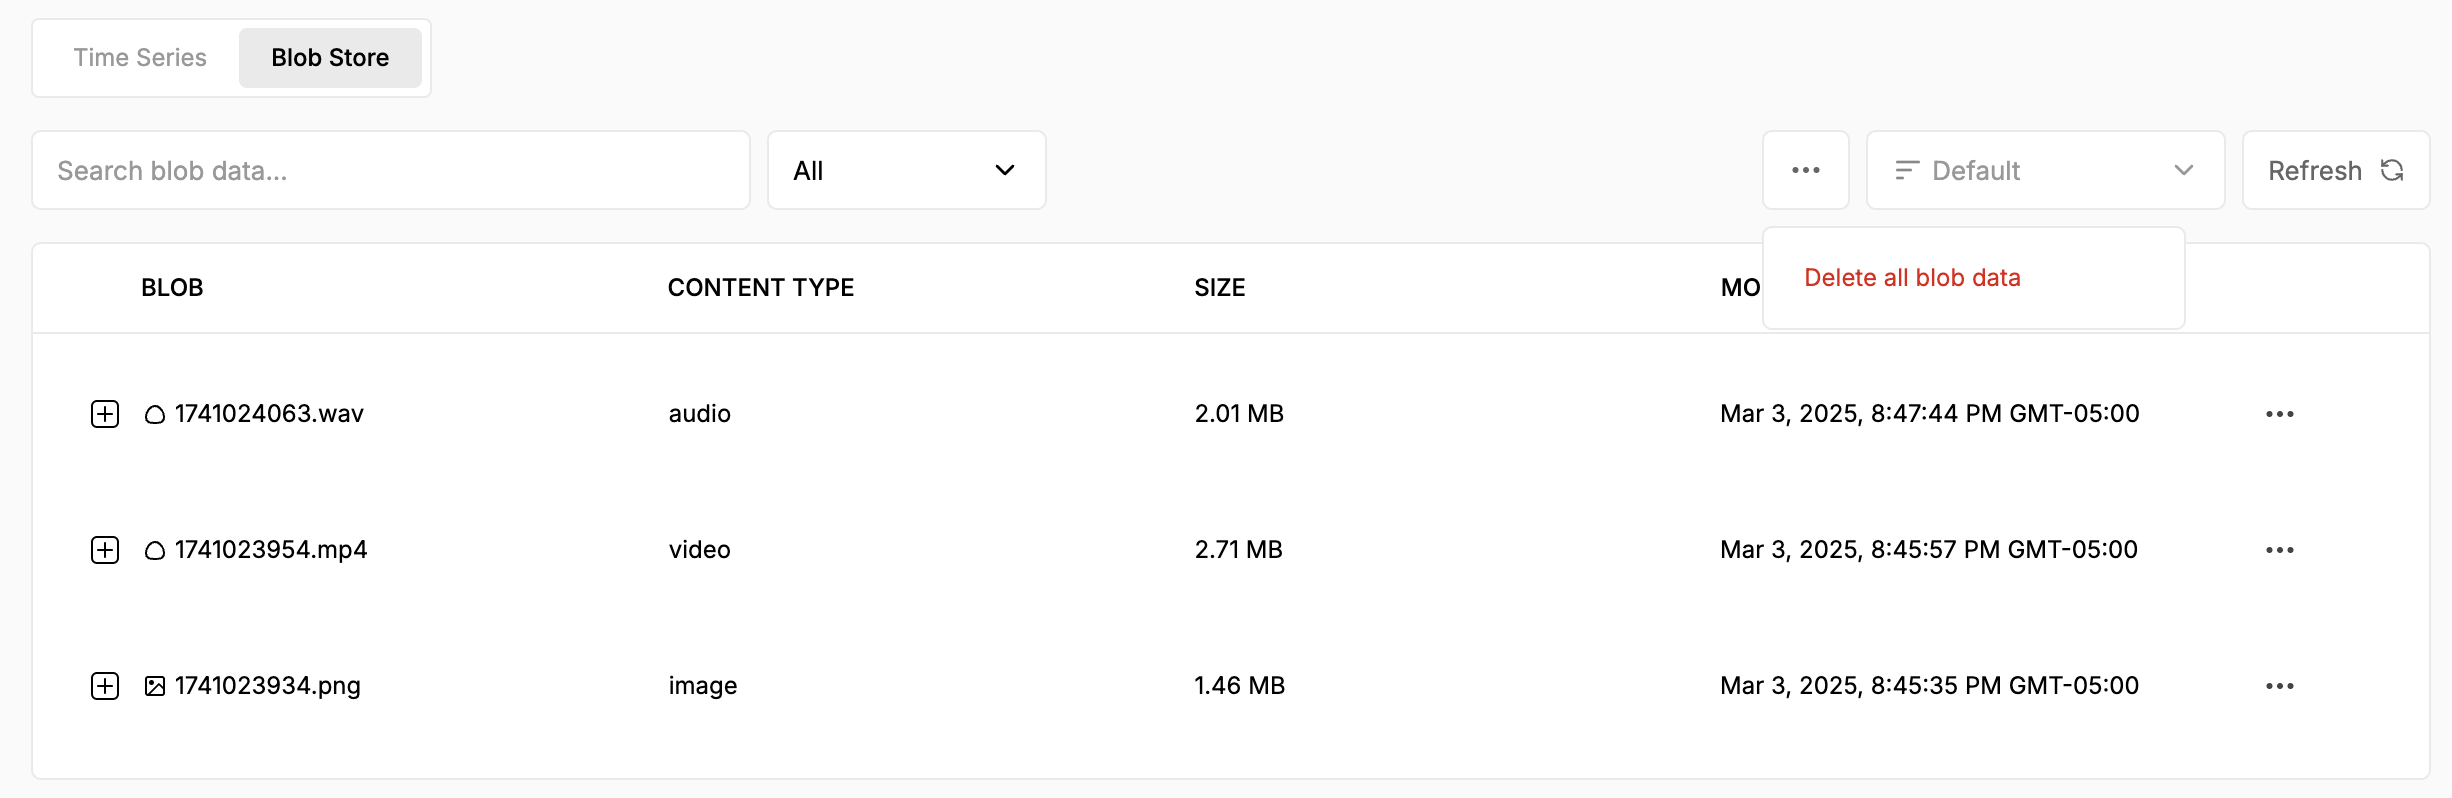Image resolution: width=2452 pixels, height=798 pixels.
Task: Click the file icon beside 1741024063.wav
Action: point(154,414)
